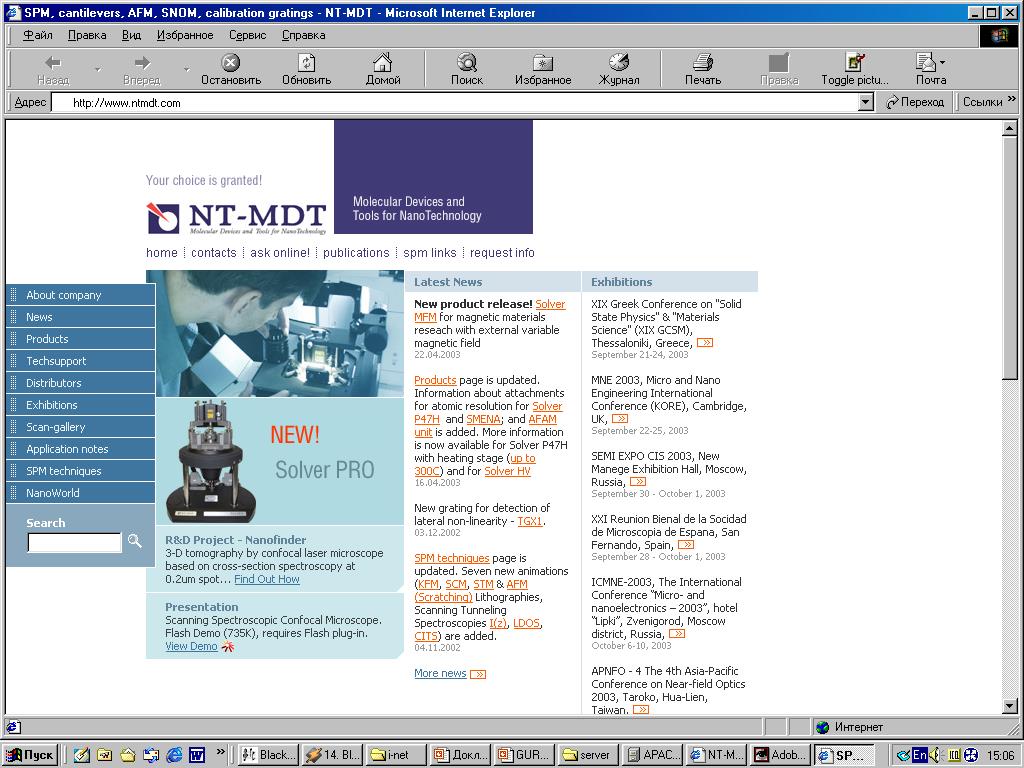The image size is (1024, 768).
Task: Click the 'TGX1' grating link
Action: click(530, 521)
